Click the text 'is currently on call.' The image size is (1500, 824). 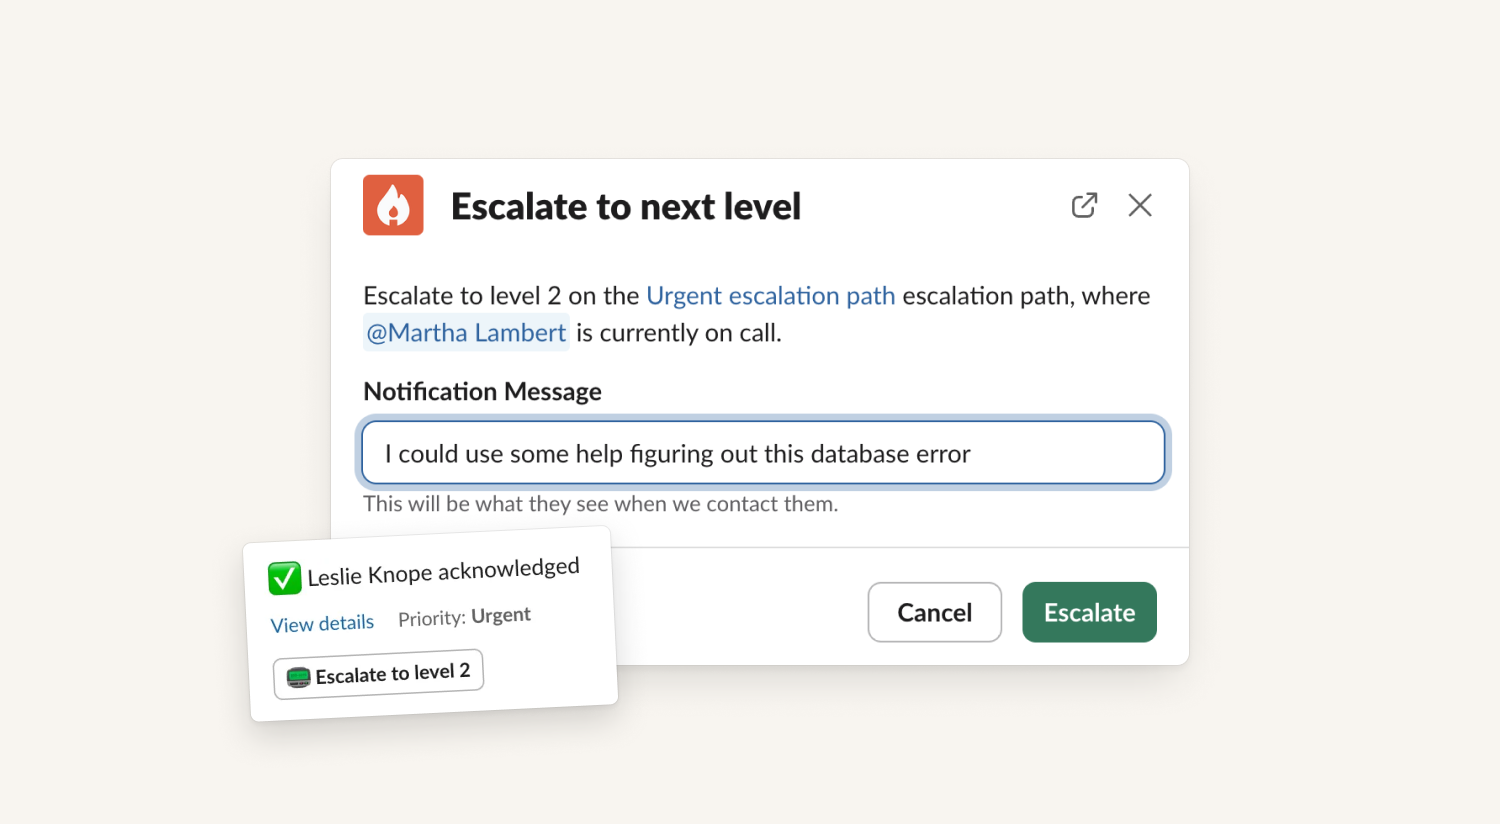(678, 333)
